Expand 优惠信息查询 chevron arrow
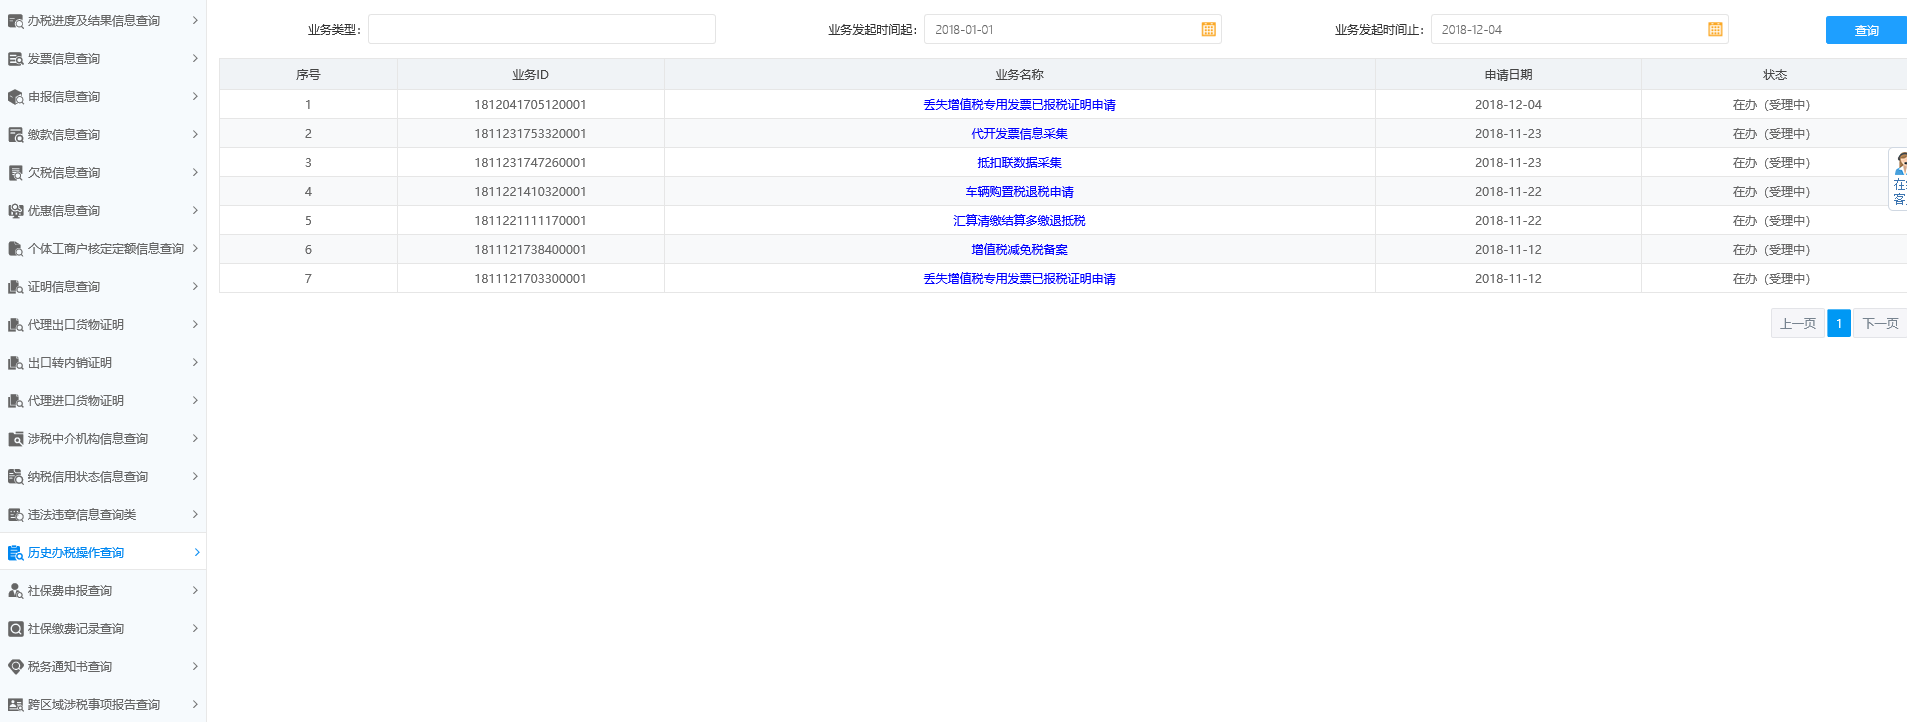Viewport: 1907px width, 722px height. (x=195, y=210)
